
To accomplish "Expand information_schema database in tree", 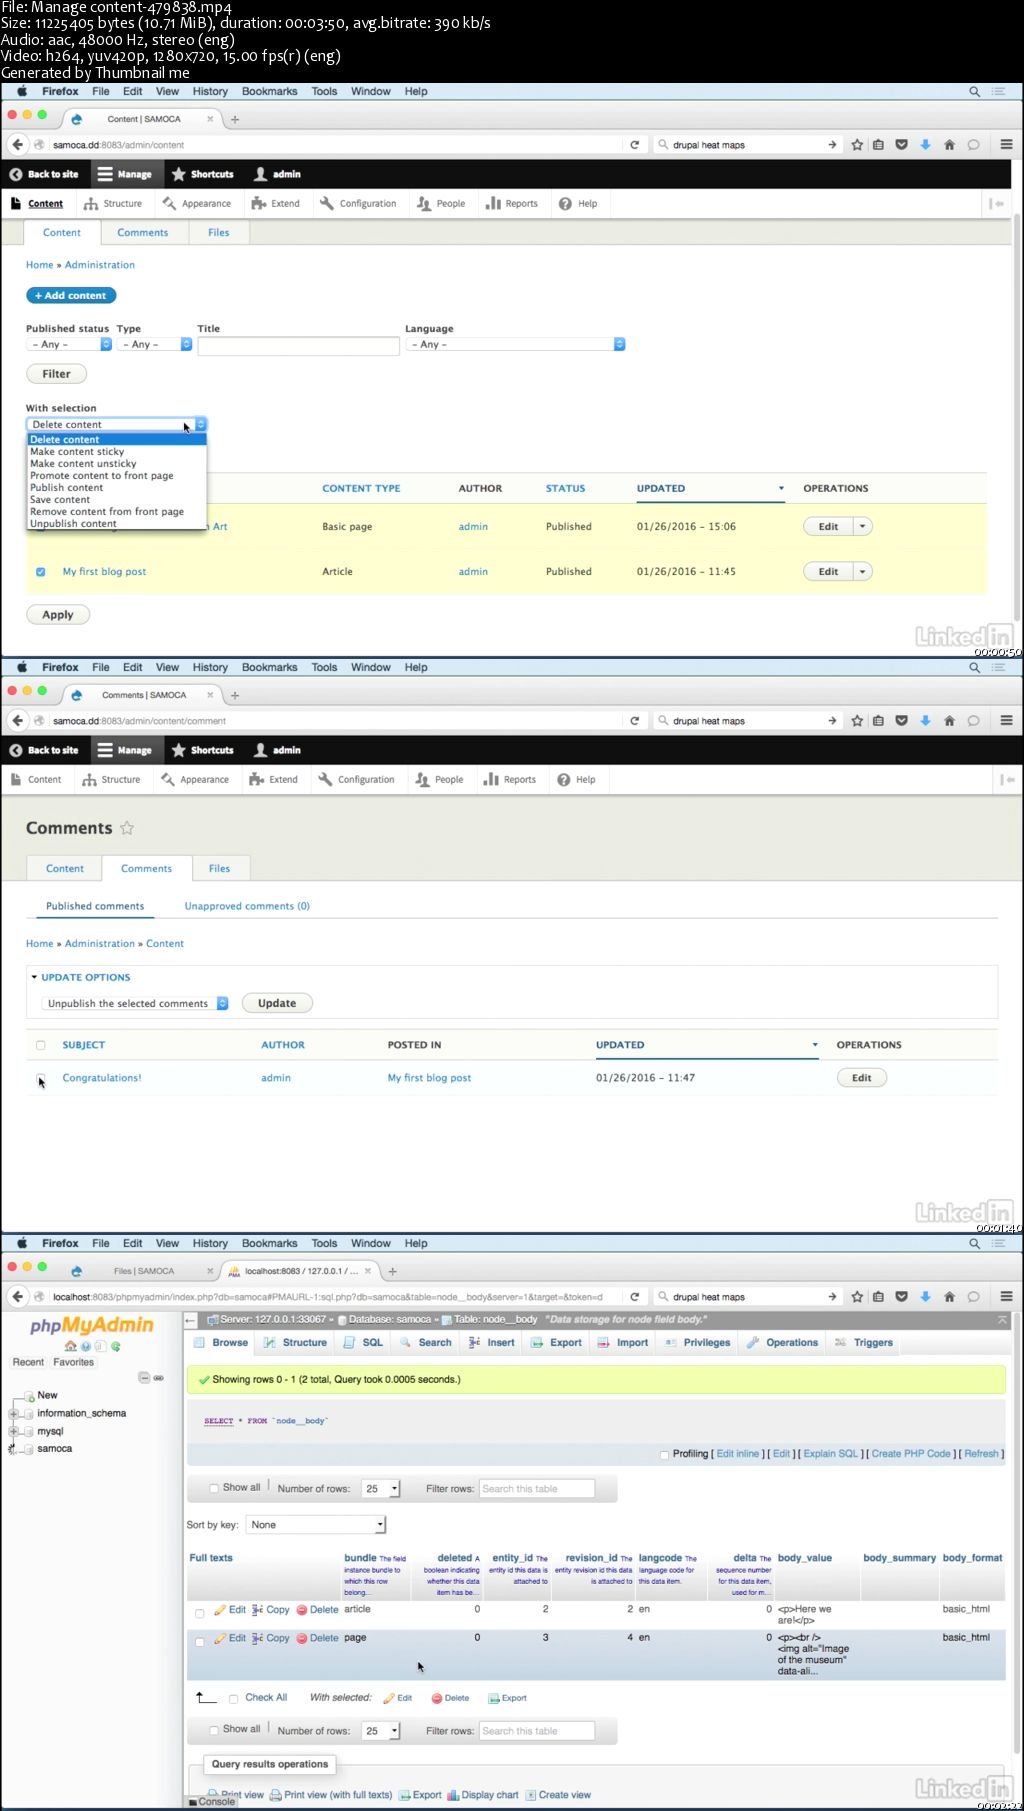I will 13,1413.
